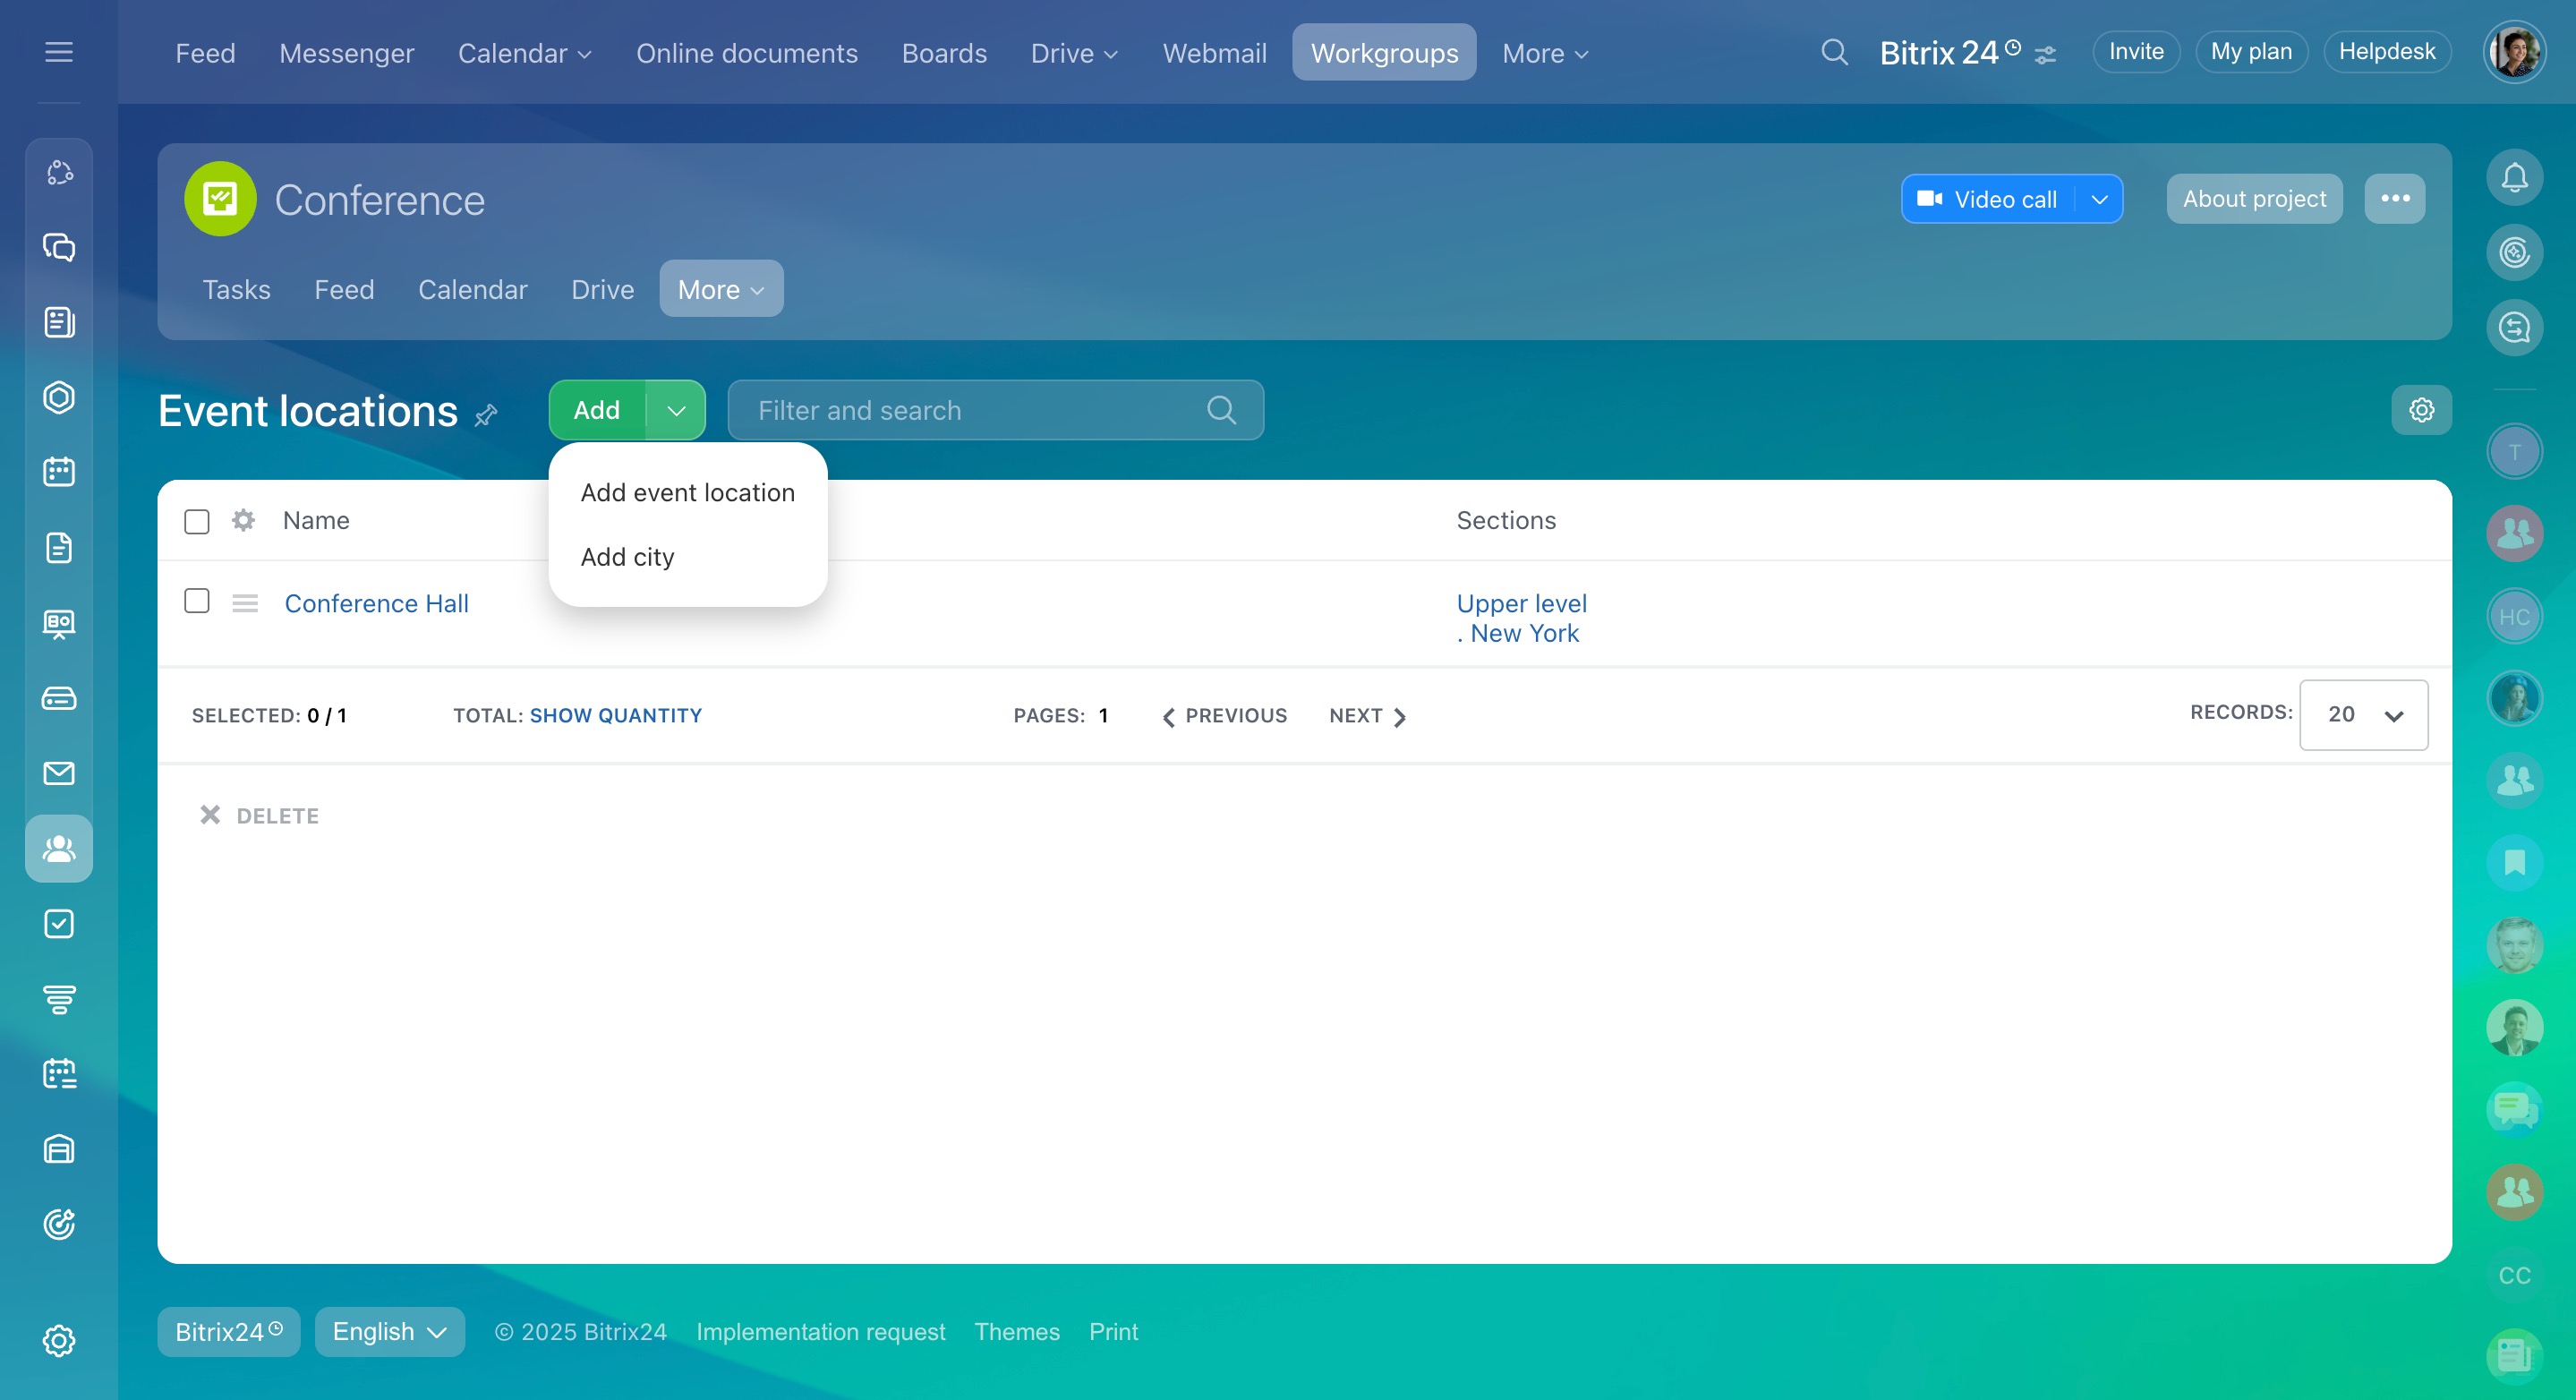This screenshot has height=1400, width=2576.
Task: Open the Upper level section link
Action: 1521,603
